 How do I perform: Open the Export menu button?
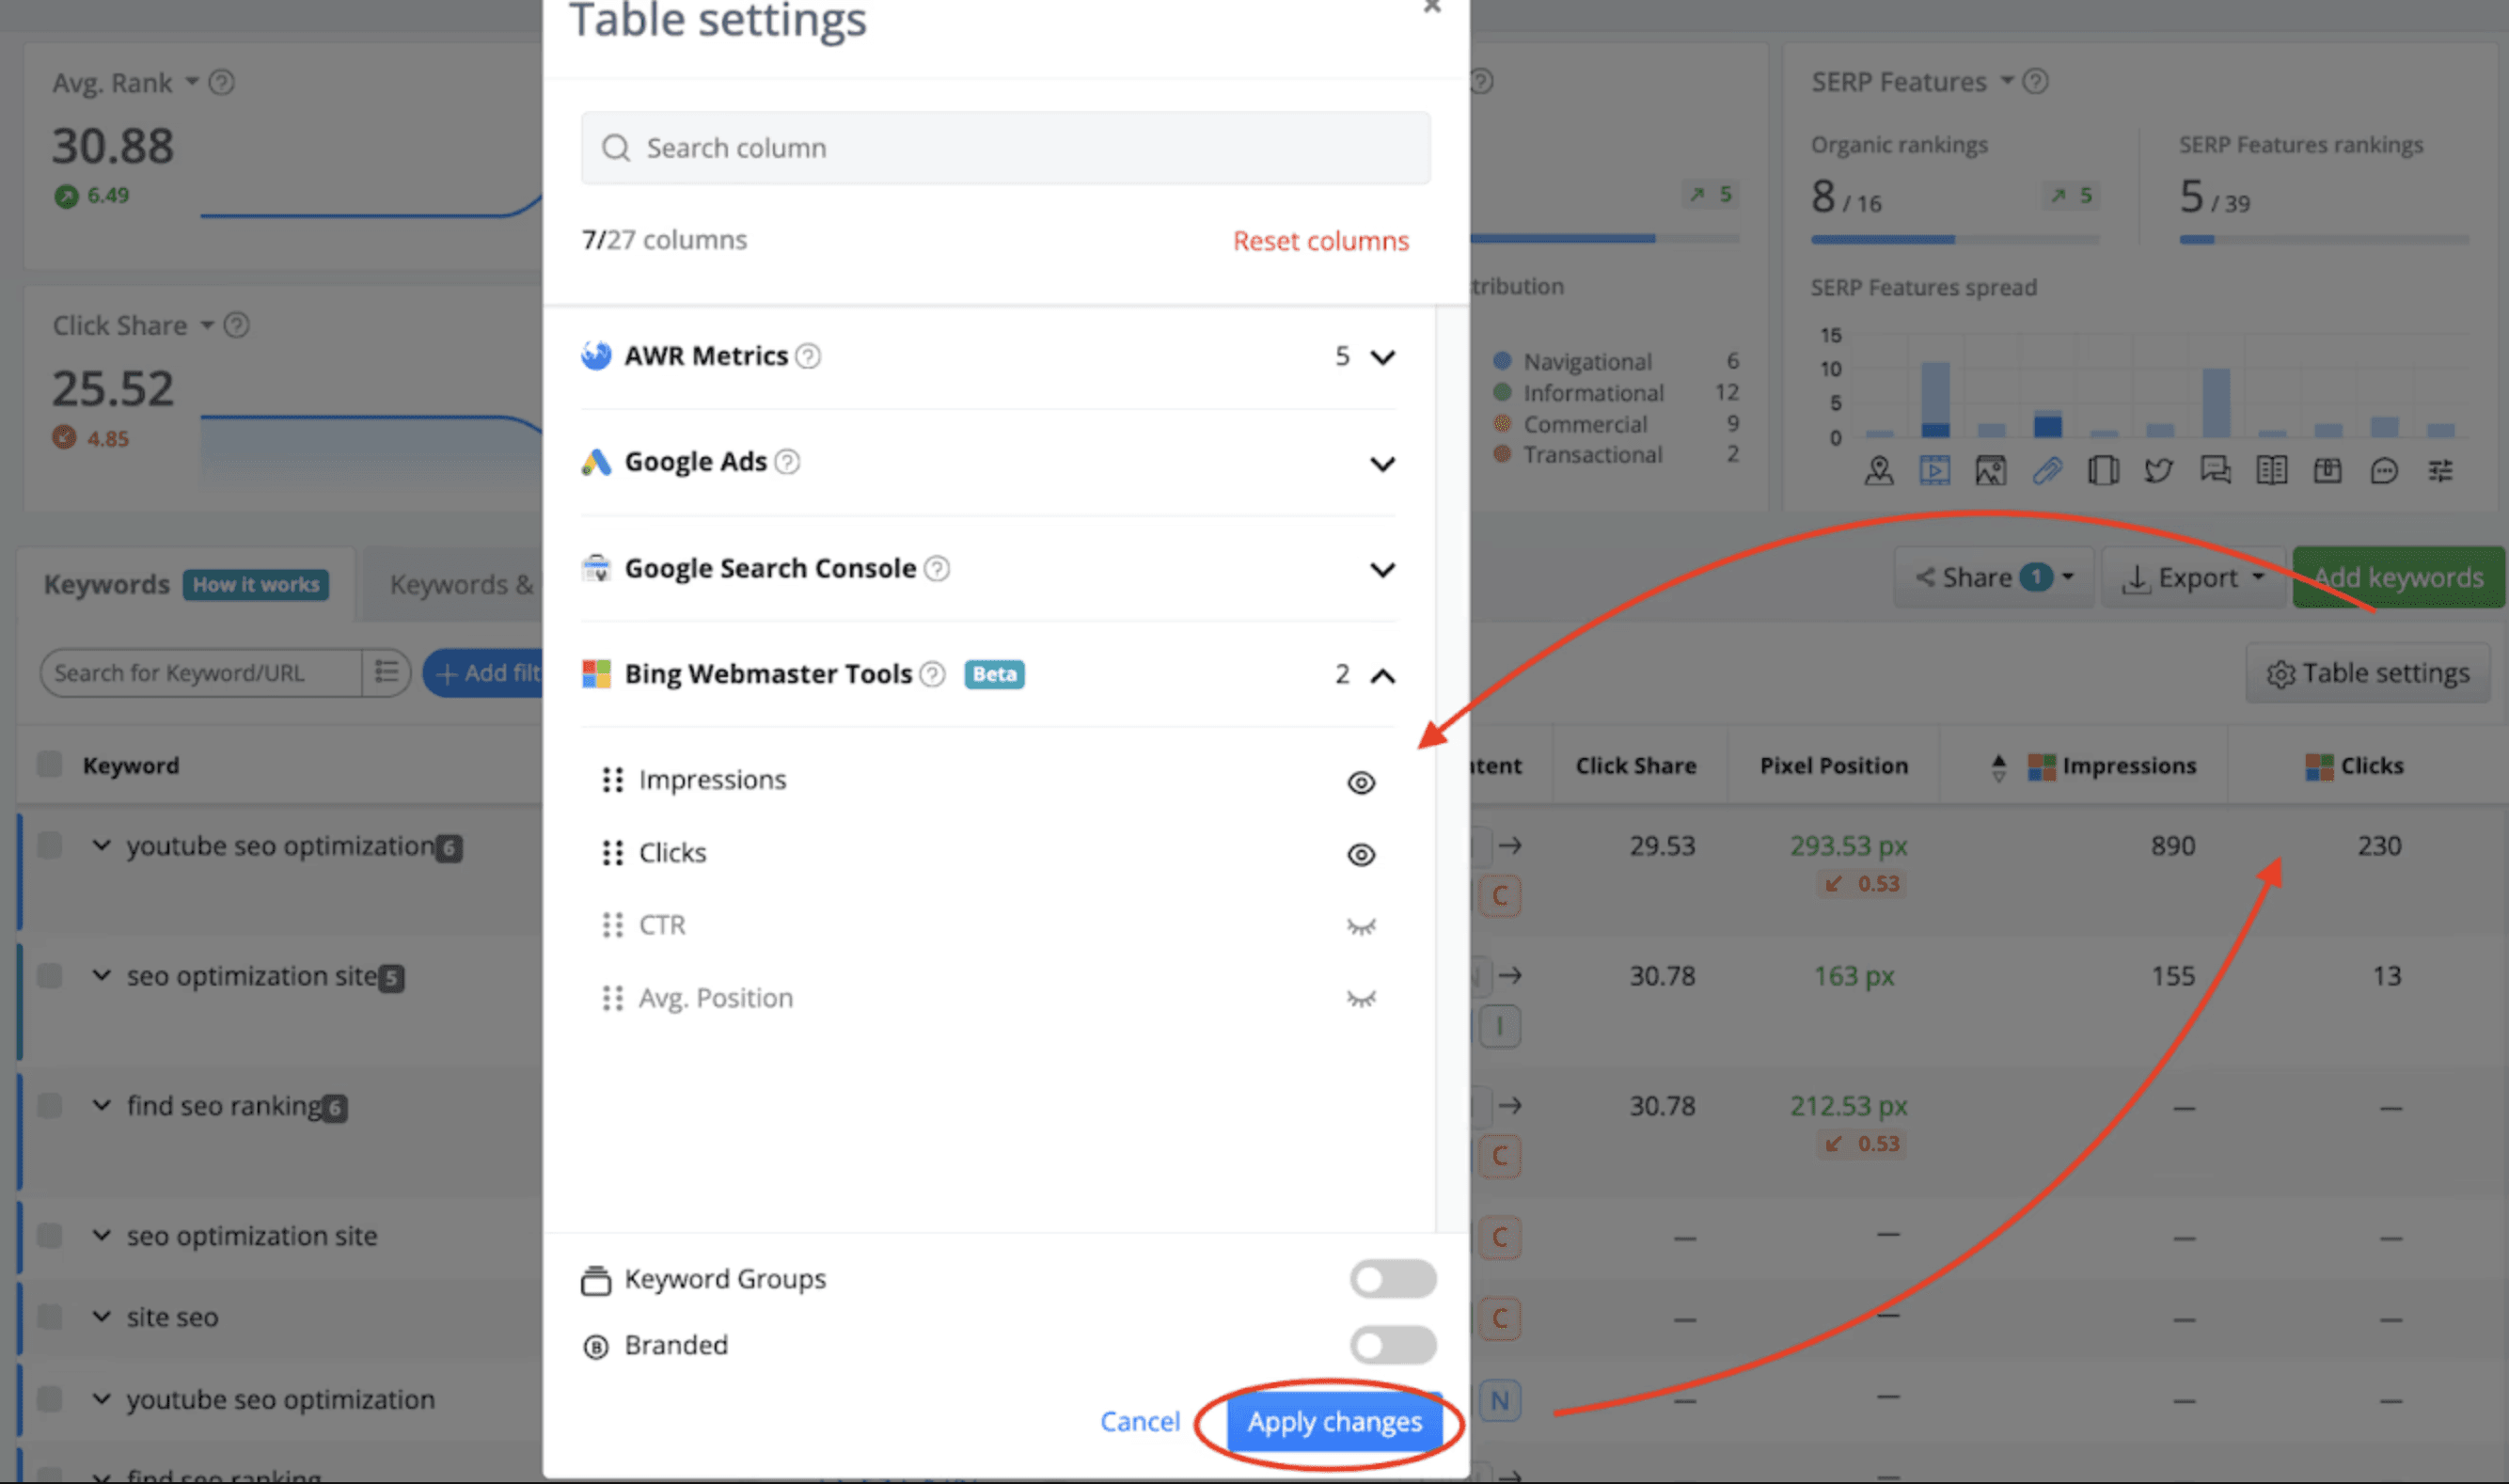[2192, 578]
